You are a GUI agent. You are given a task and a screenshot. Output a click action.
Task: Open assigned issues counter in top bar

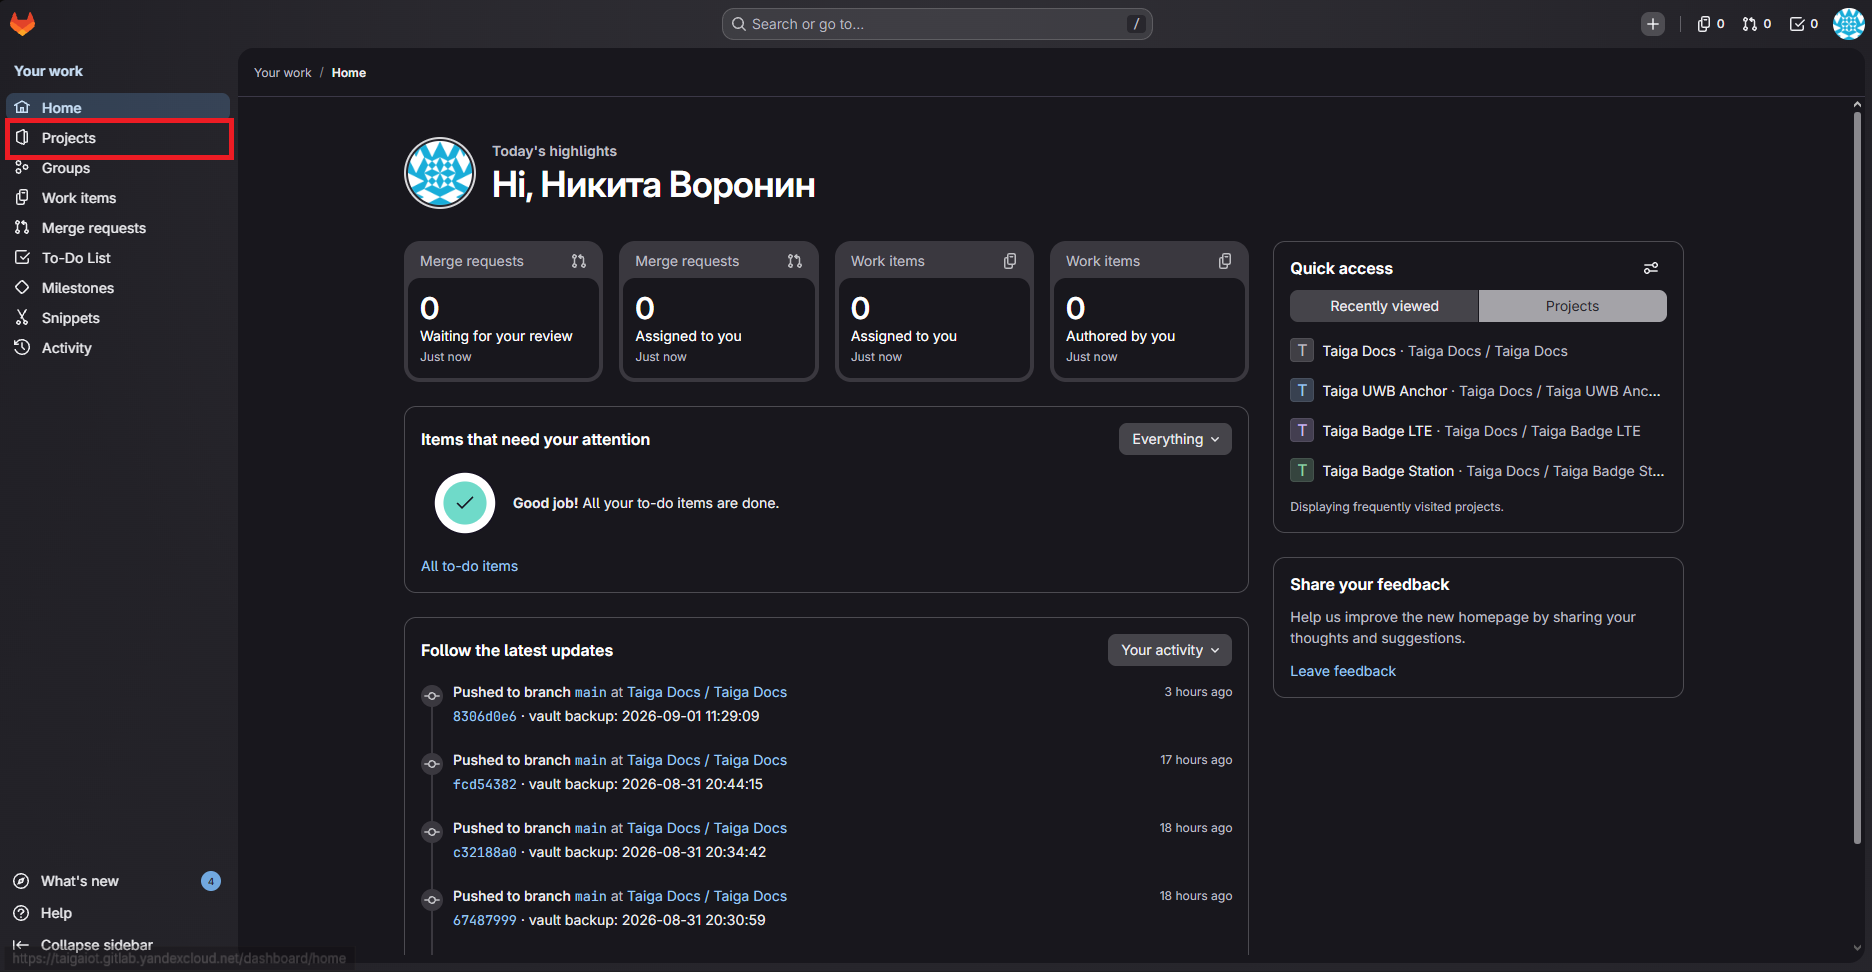pyautogui.click(x=1711, y=24)
